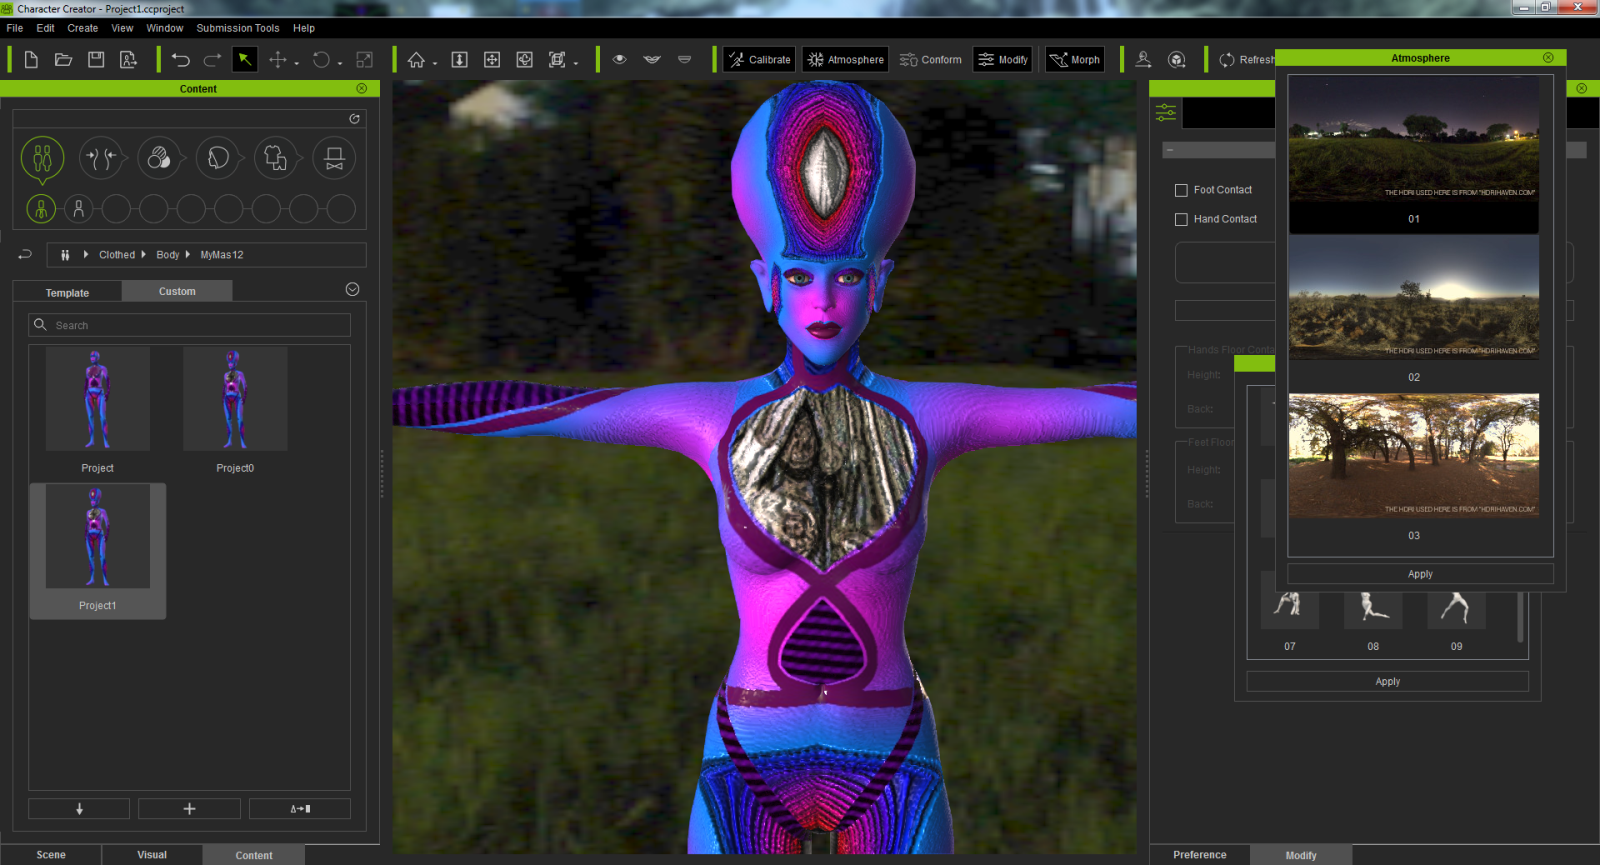Apply the selected pose
1600x865 pixels.
tap(1387, 681)
